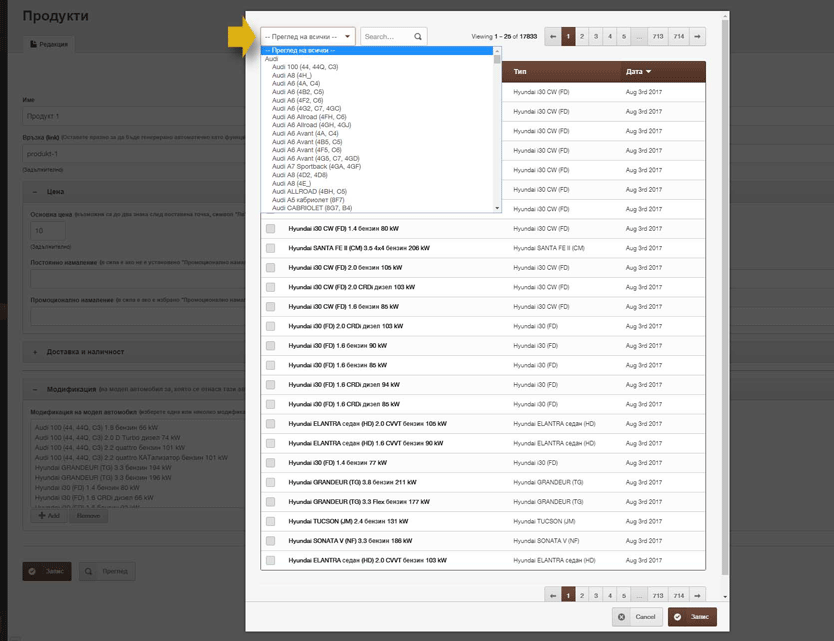Click the next-page arrow in the bottom pager
Viewport: 834px width, 641px height.
click(697, 595)
